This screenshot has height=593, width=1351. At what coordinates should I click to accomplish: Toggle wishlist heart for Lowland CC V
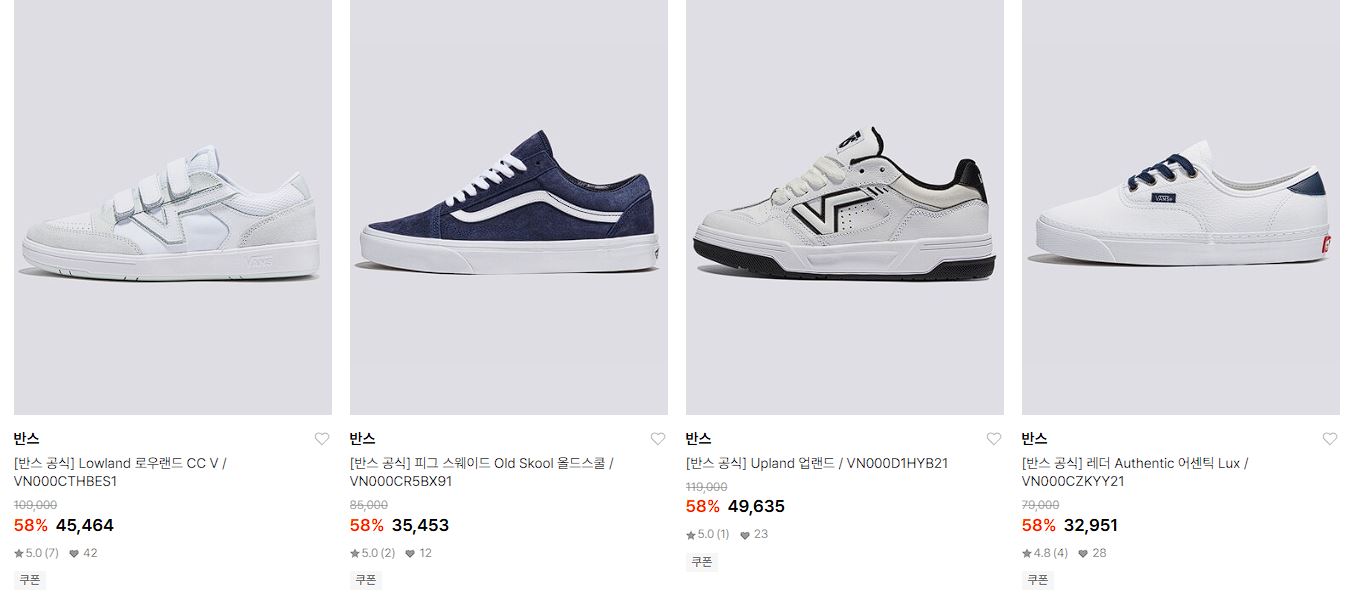pyautogui.click(x=321, y=439)
